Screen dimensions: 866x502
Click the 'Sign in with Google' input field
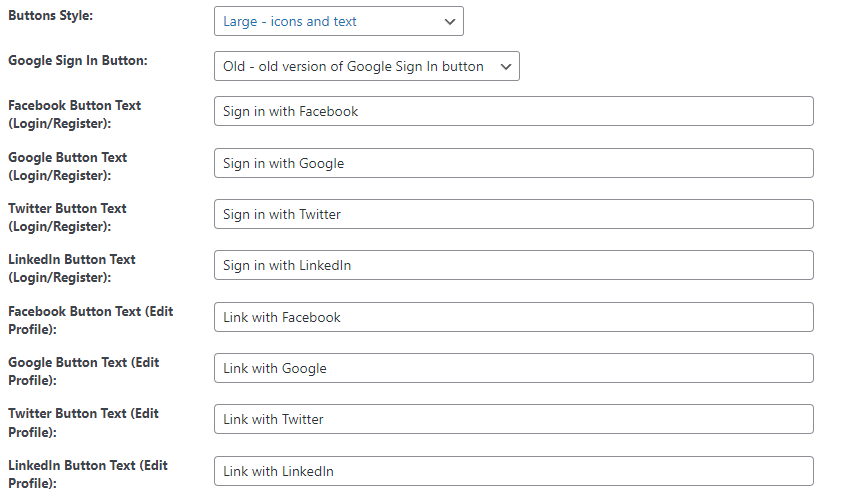(514, 163)
